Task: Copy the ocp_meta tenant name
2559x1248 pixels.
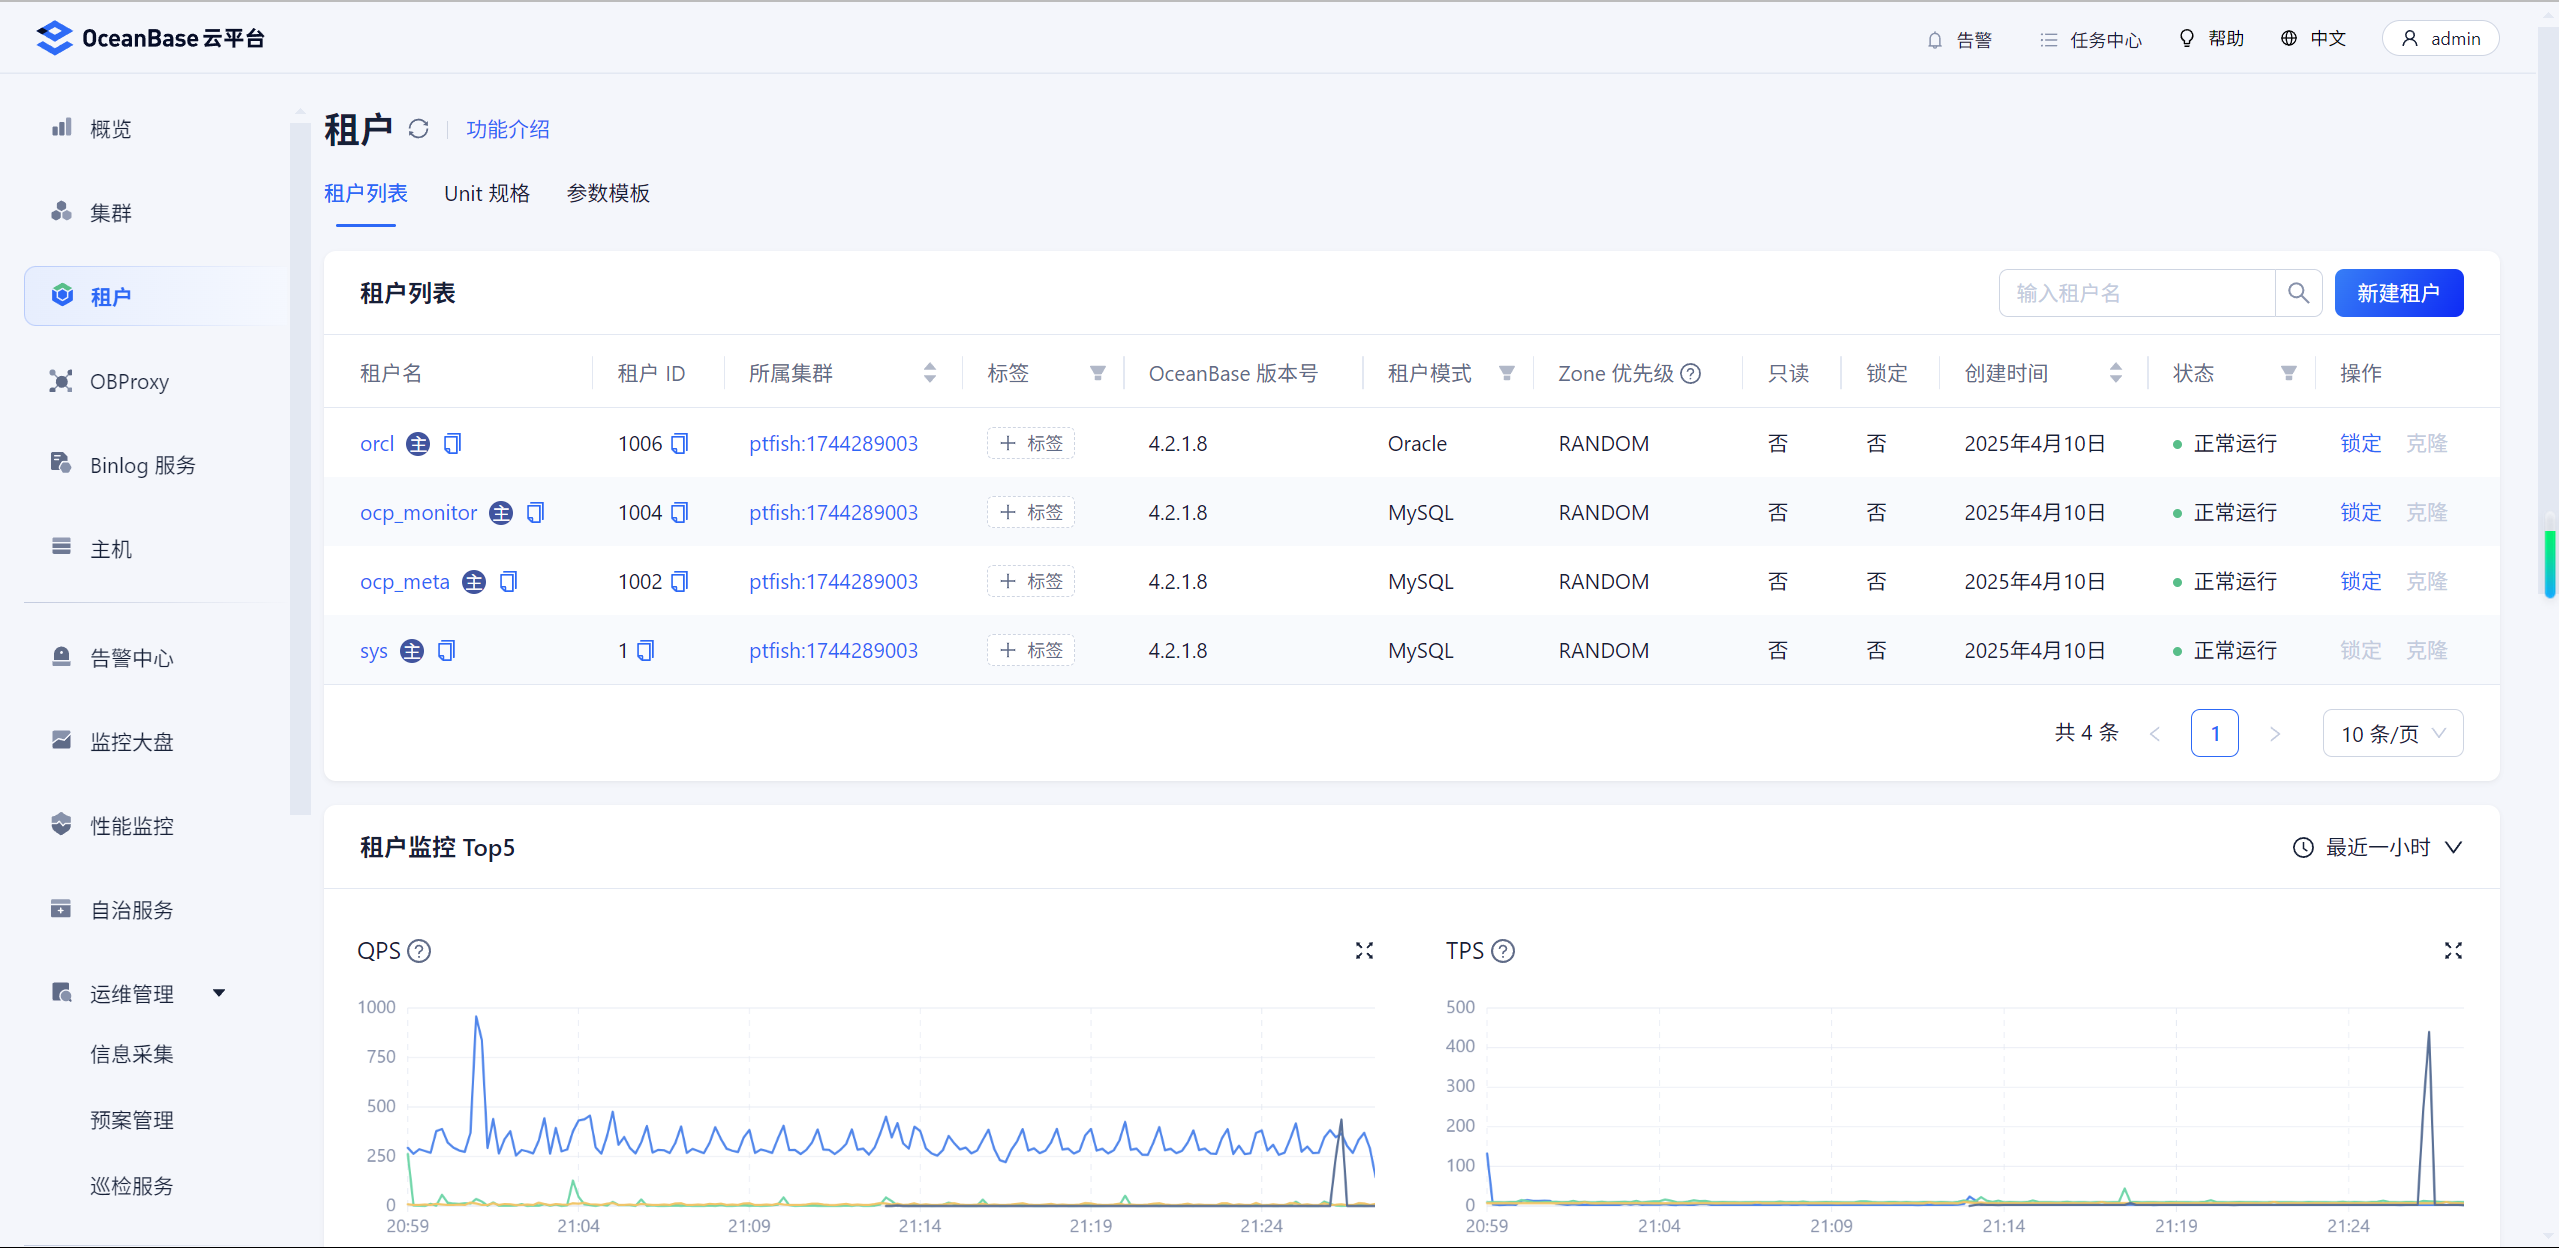Action: coord(508,581)
